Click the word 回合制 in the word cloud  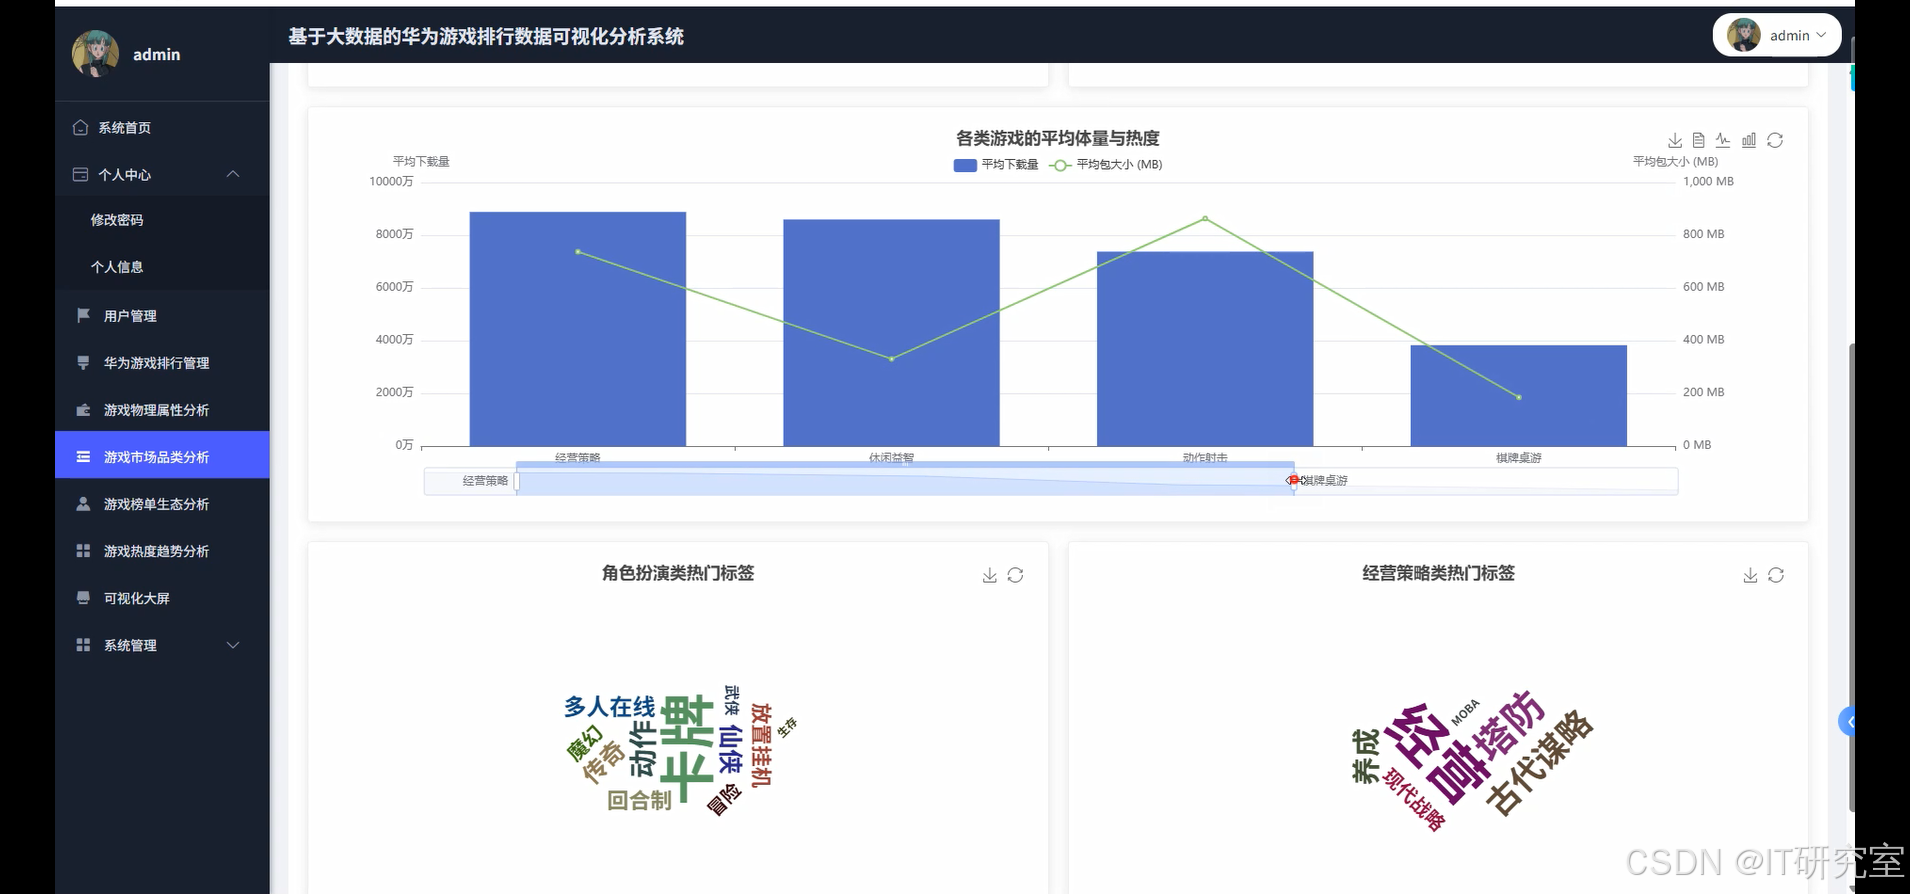pos(640,800)
